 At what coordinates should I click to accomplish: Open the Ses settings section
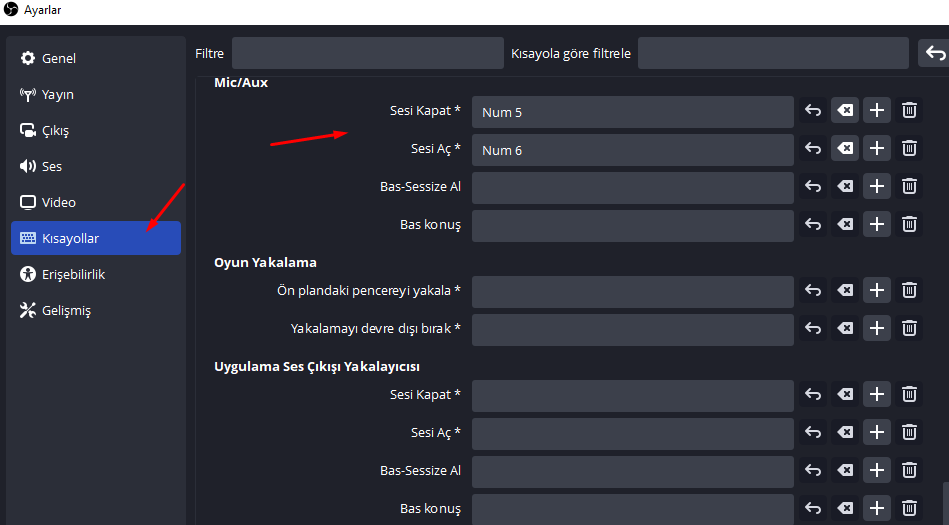click(x=52, y=166)
